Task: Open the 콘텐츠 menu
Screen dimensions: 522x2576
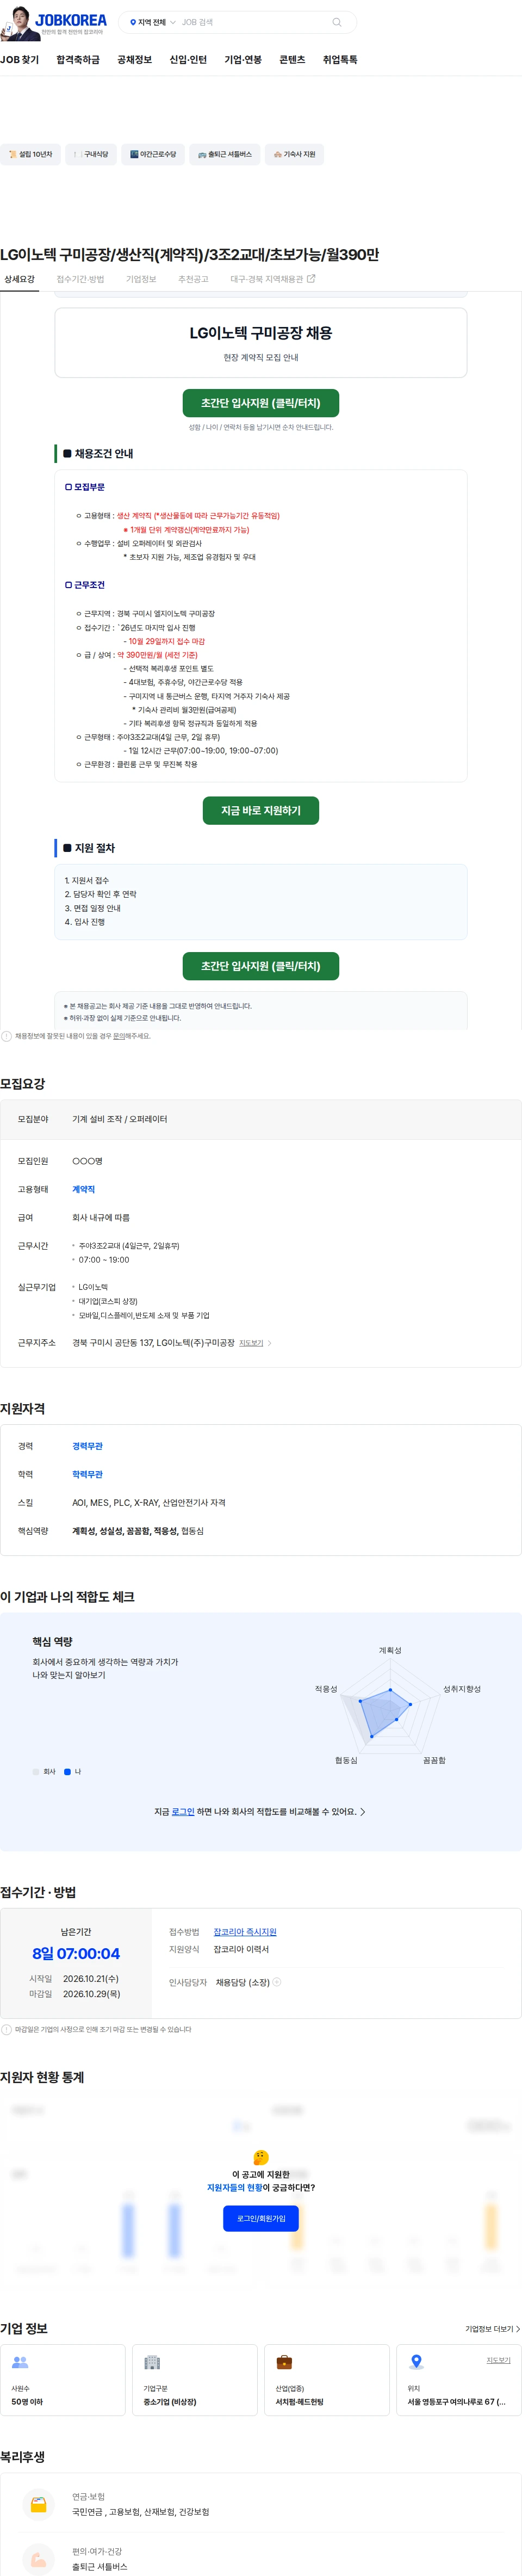Action: coord(292,60)
